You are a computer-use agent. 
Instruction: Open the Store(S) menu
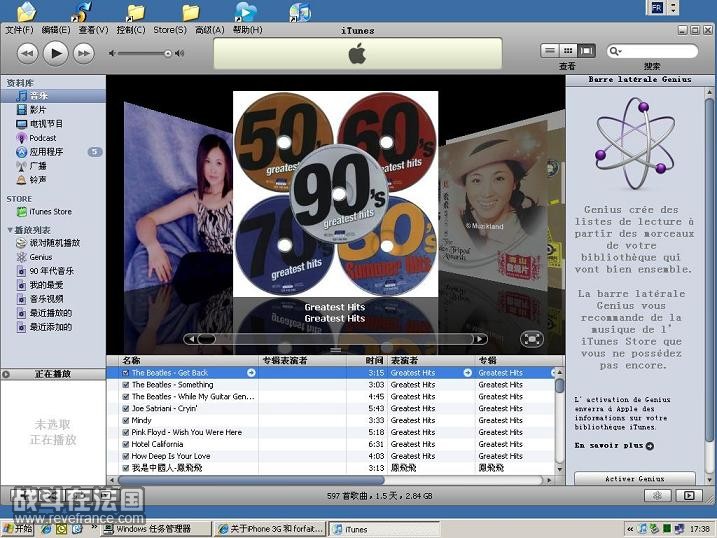tap(170, 30)
